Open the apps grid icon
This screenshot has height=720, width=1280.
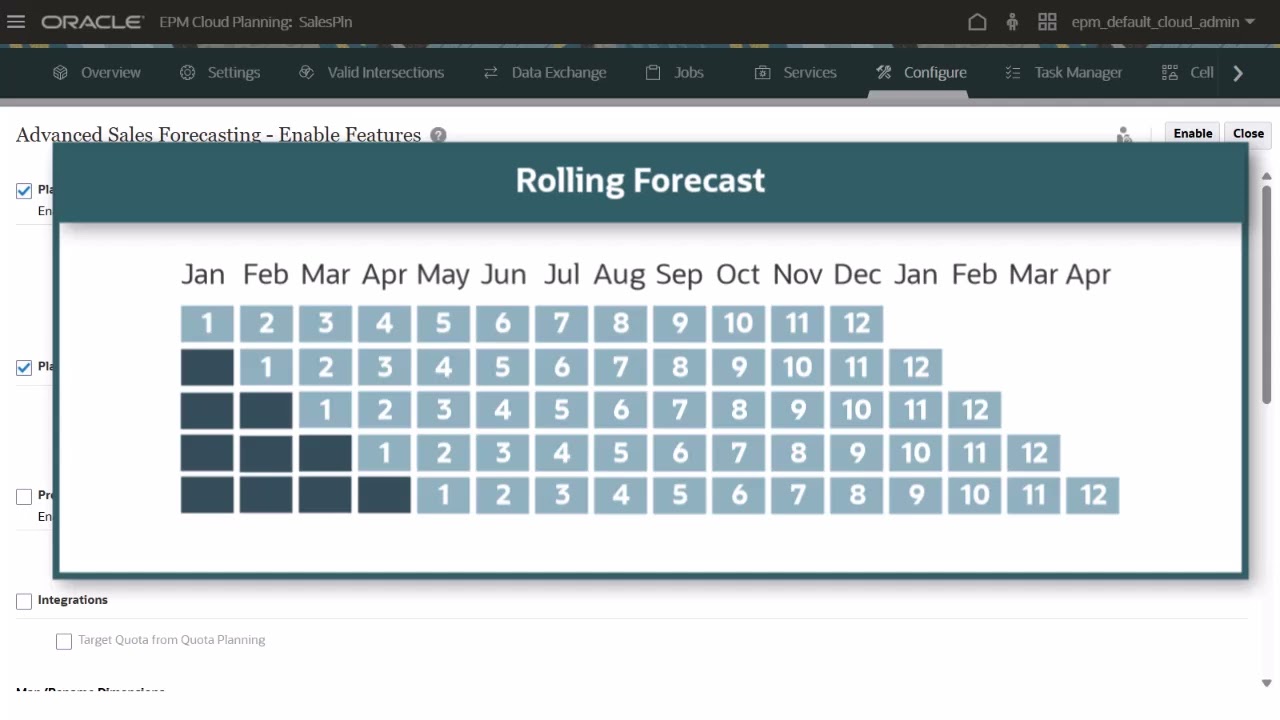click(1047, 21)
